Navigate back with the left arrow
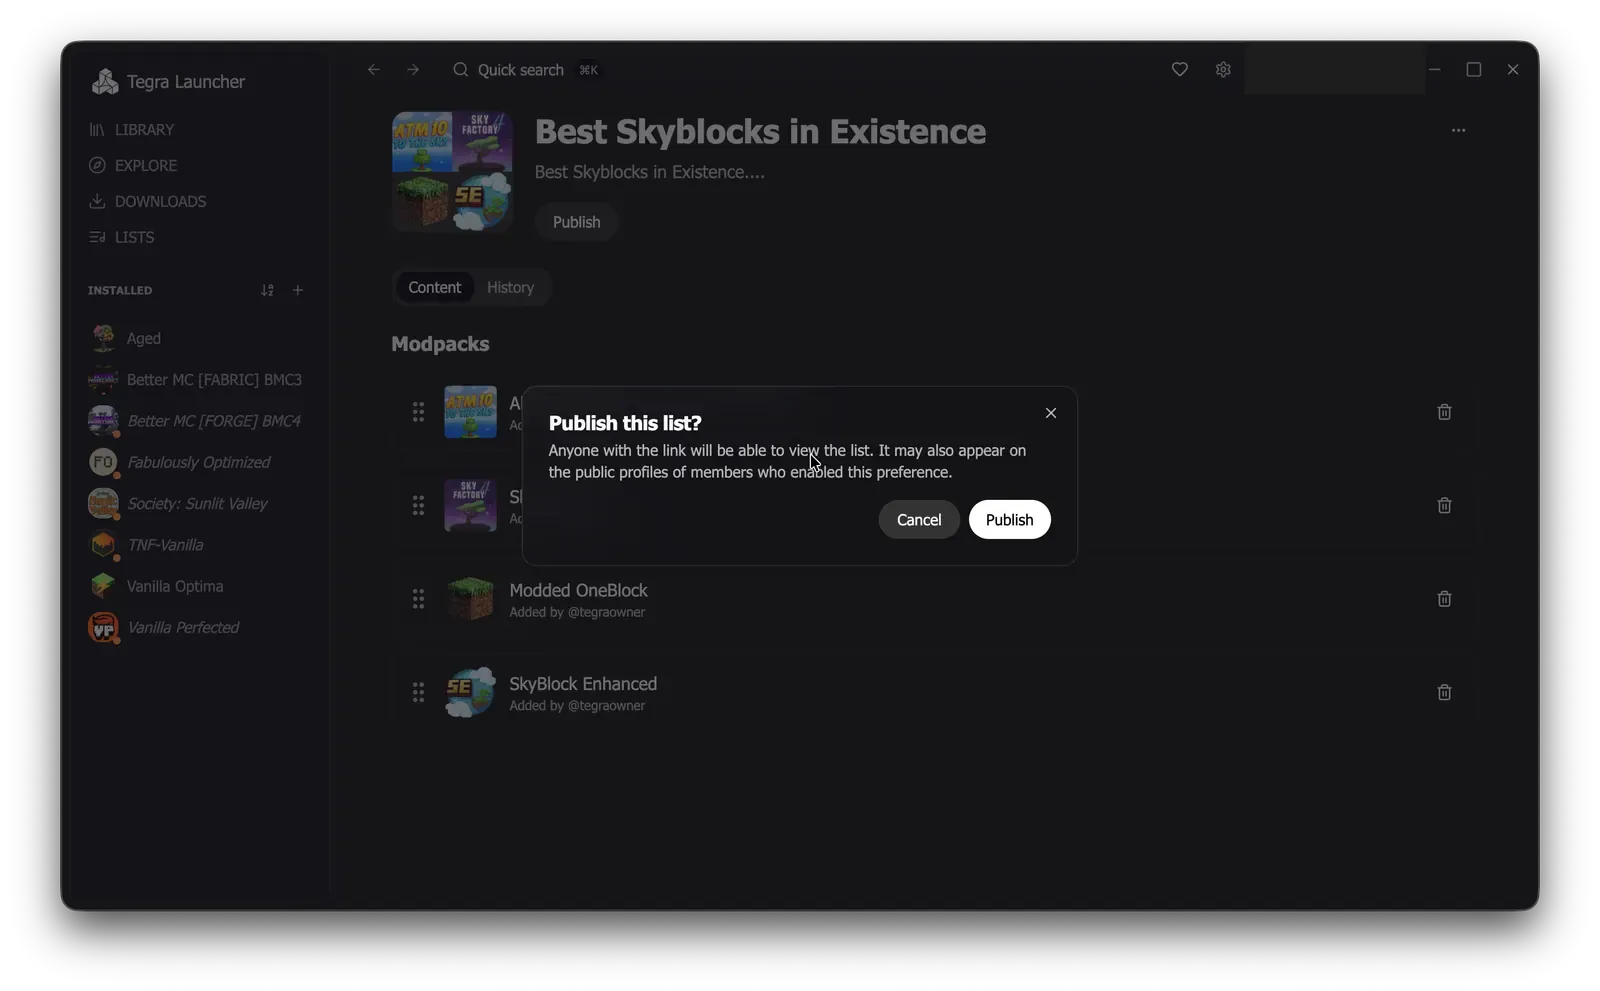Image resolution: width=1600 pixels, height=991 pixels. tap(373, 70)
